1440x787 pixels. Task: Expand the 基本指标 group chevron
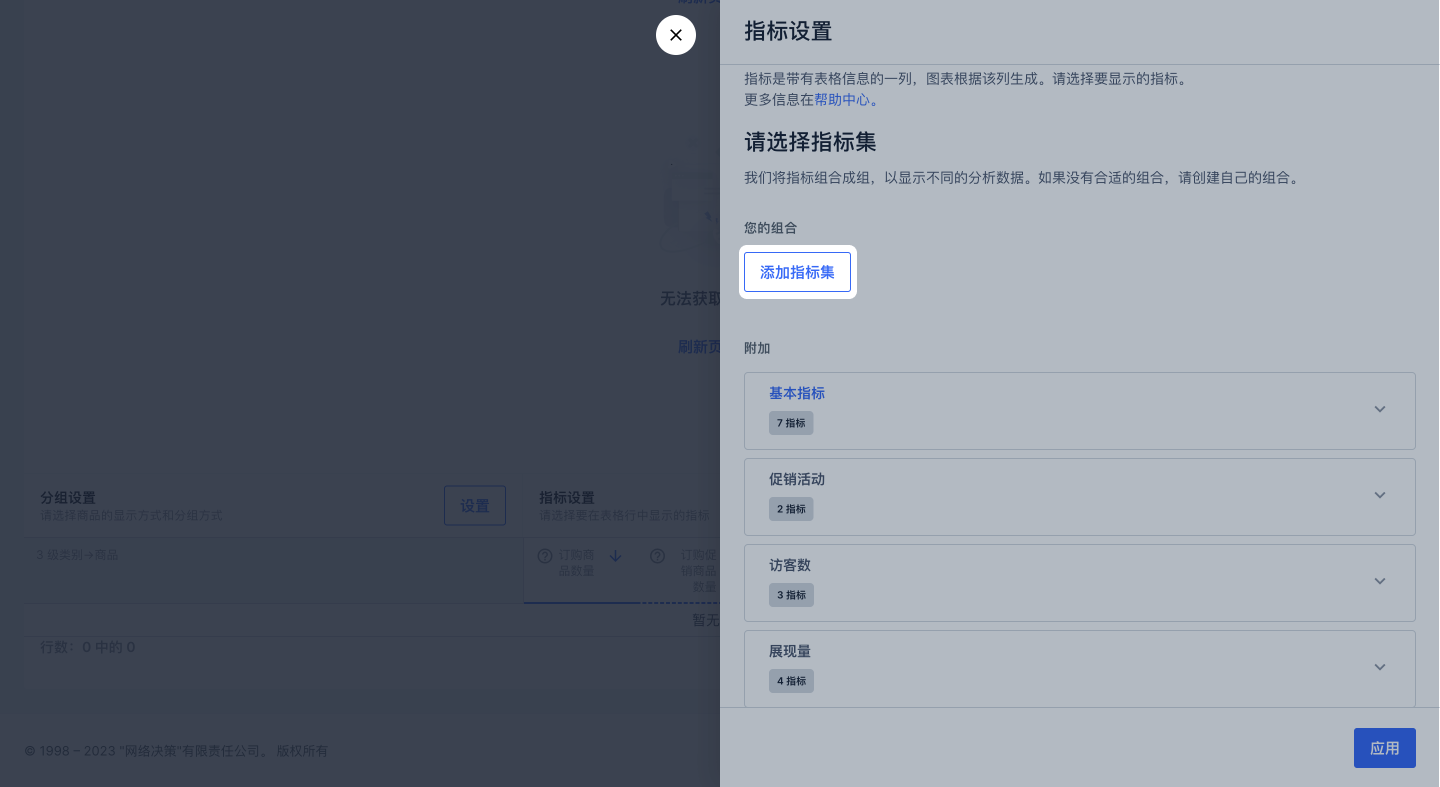tap(1380, 409)
